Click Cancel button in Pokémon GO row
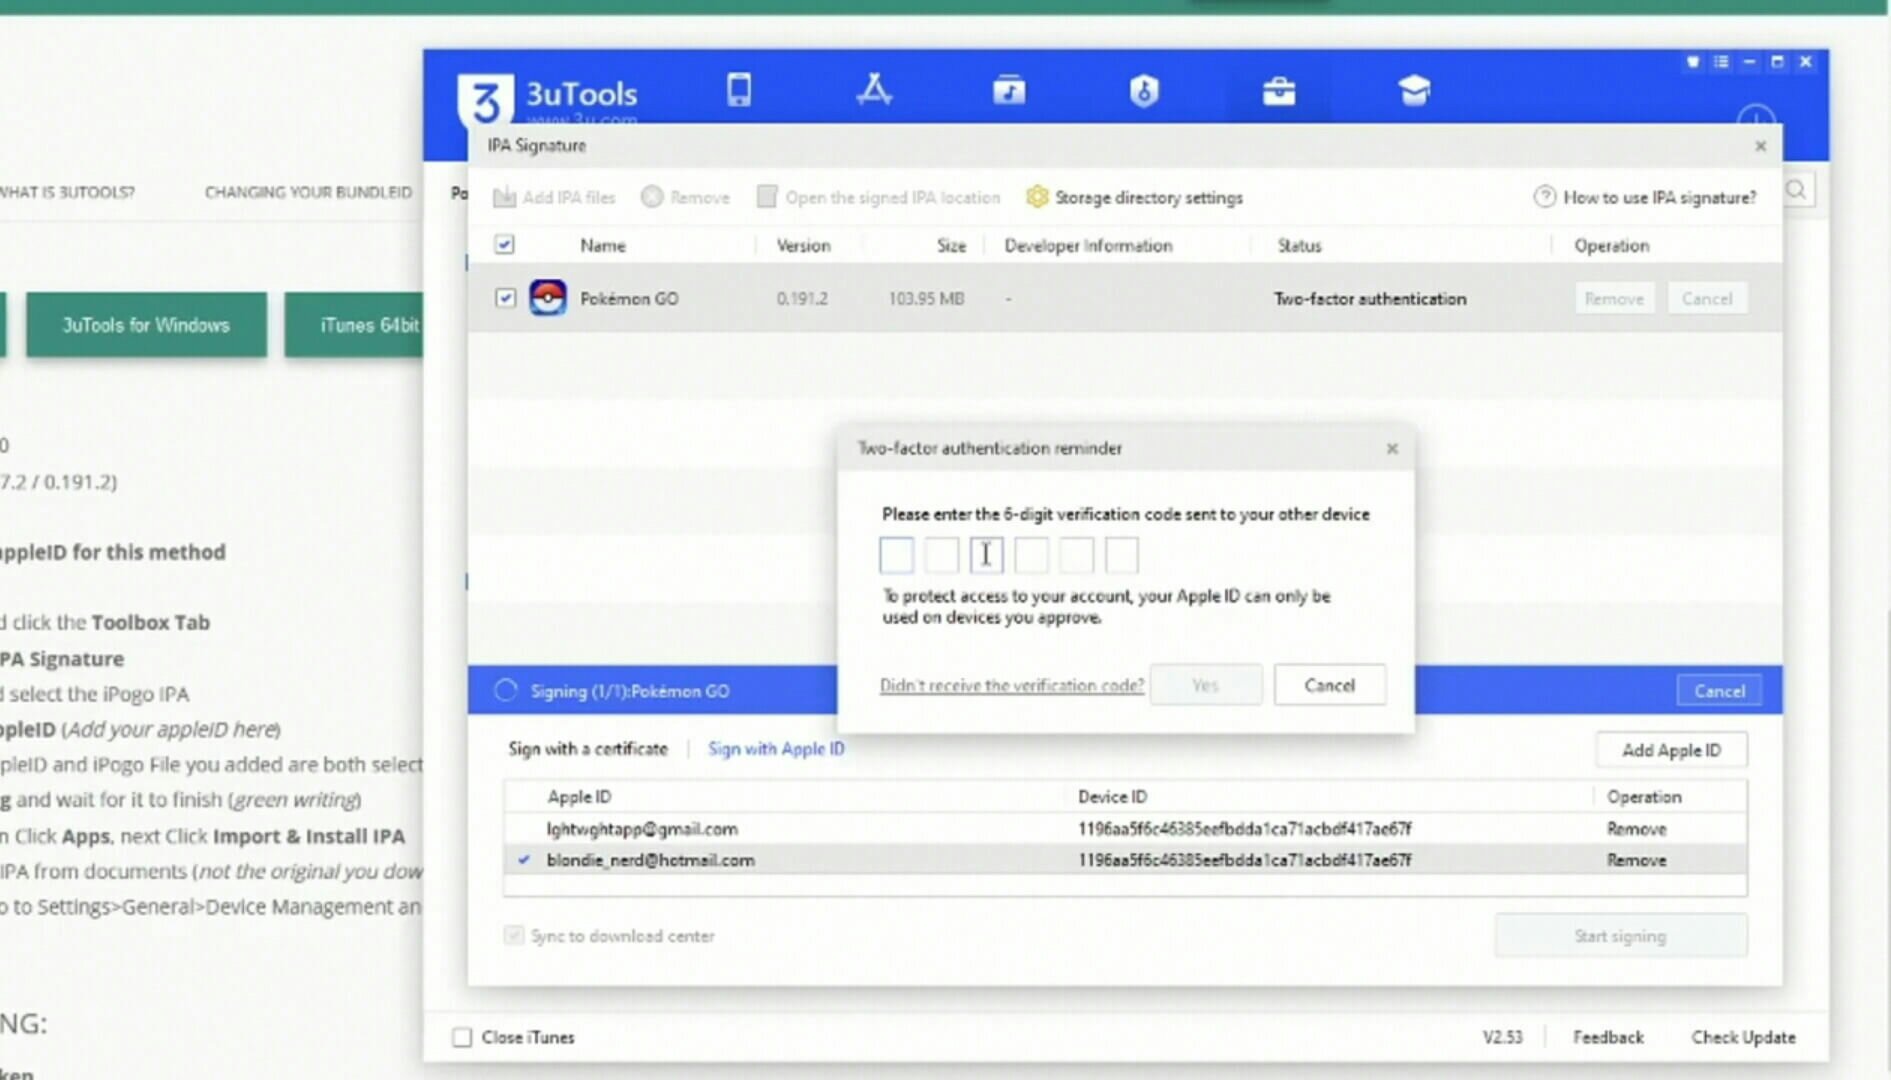 (1707, 298)
